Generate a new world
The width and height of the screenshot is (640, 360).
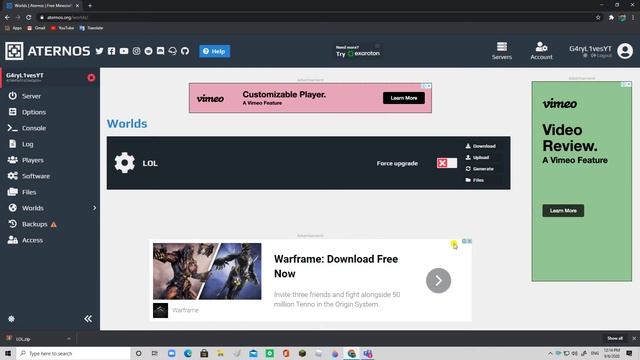[480, 169]
